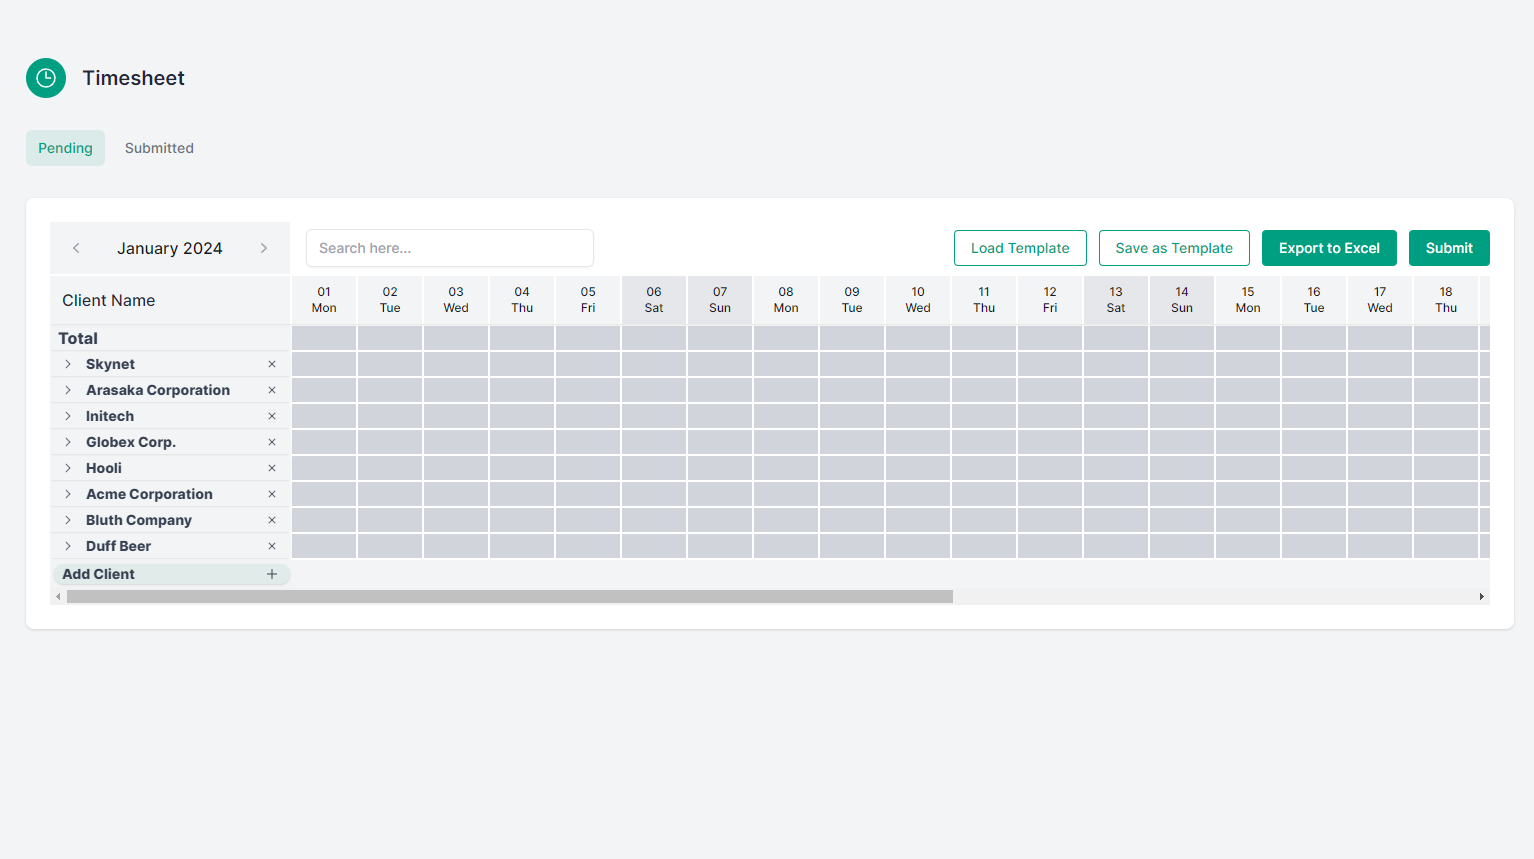Click the 13 Sat date header
Screen dimensions: 1534x859
tap(1116, 300)
